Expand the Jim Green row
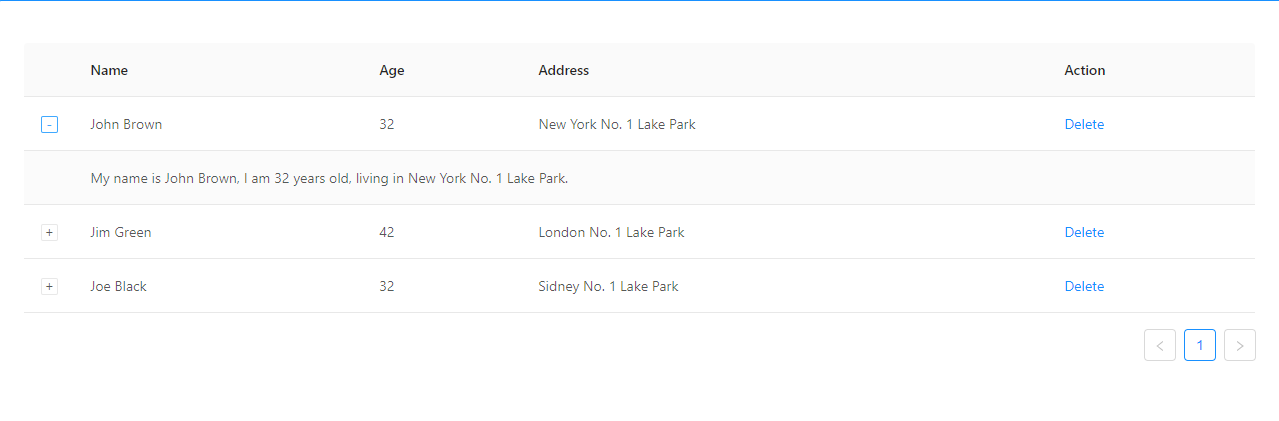 (x=49, y=233)
